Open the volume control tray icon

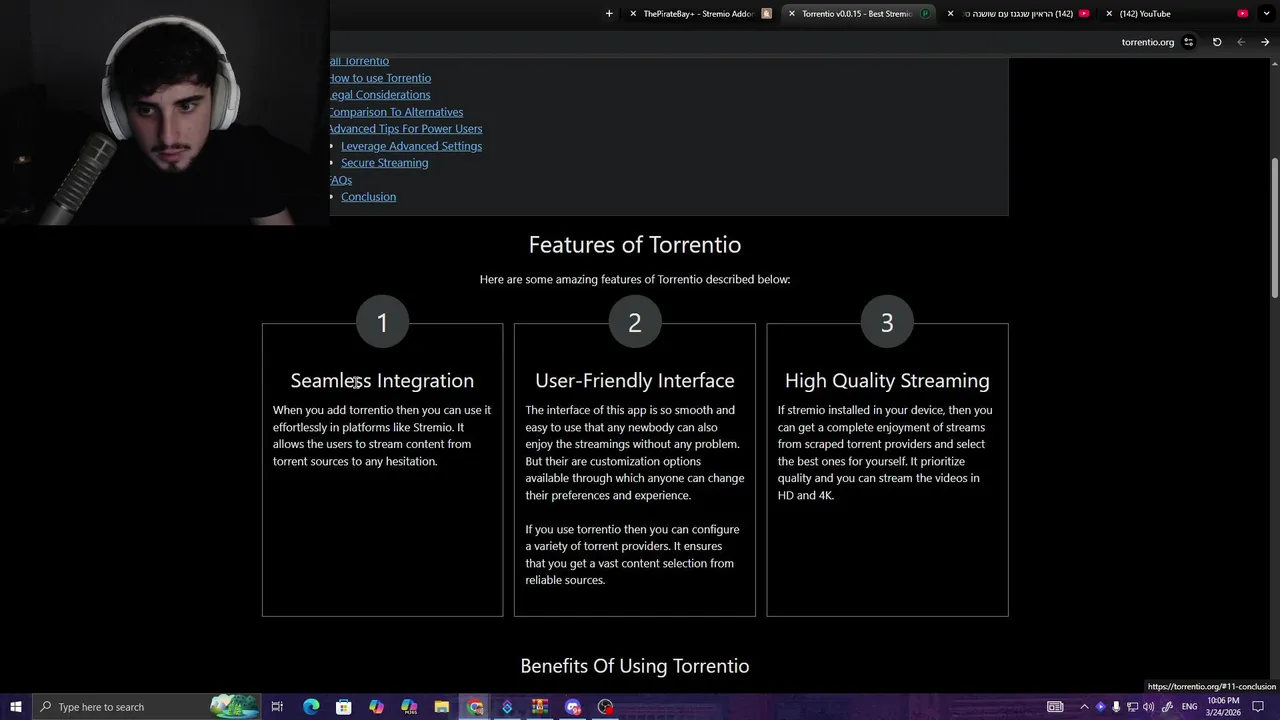pyautogui.click(x=1148, y=707)
